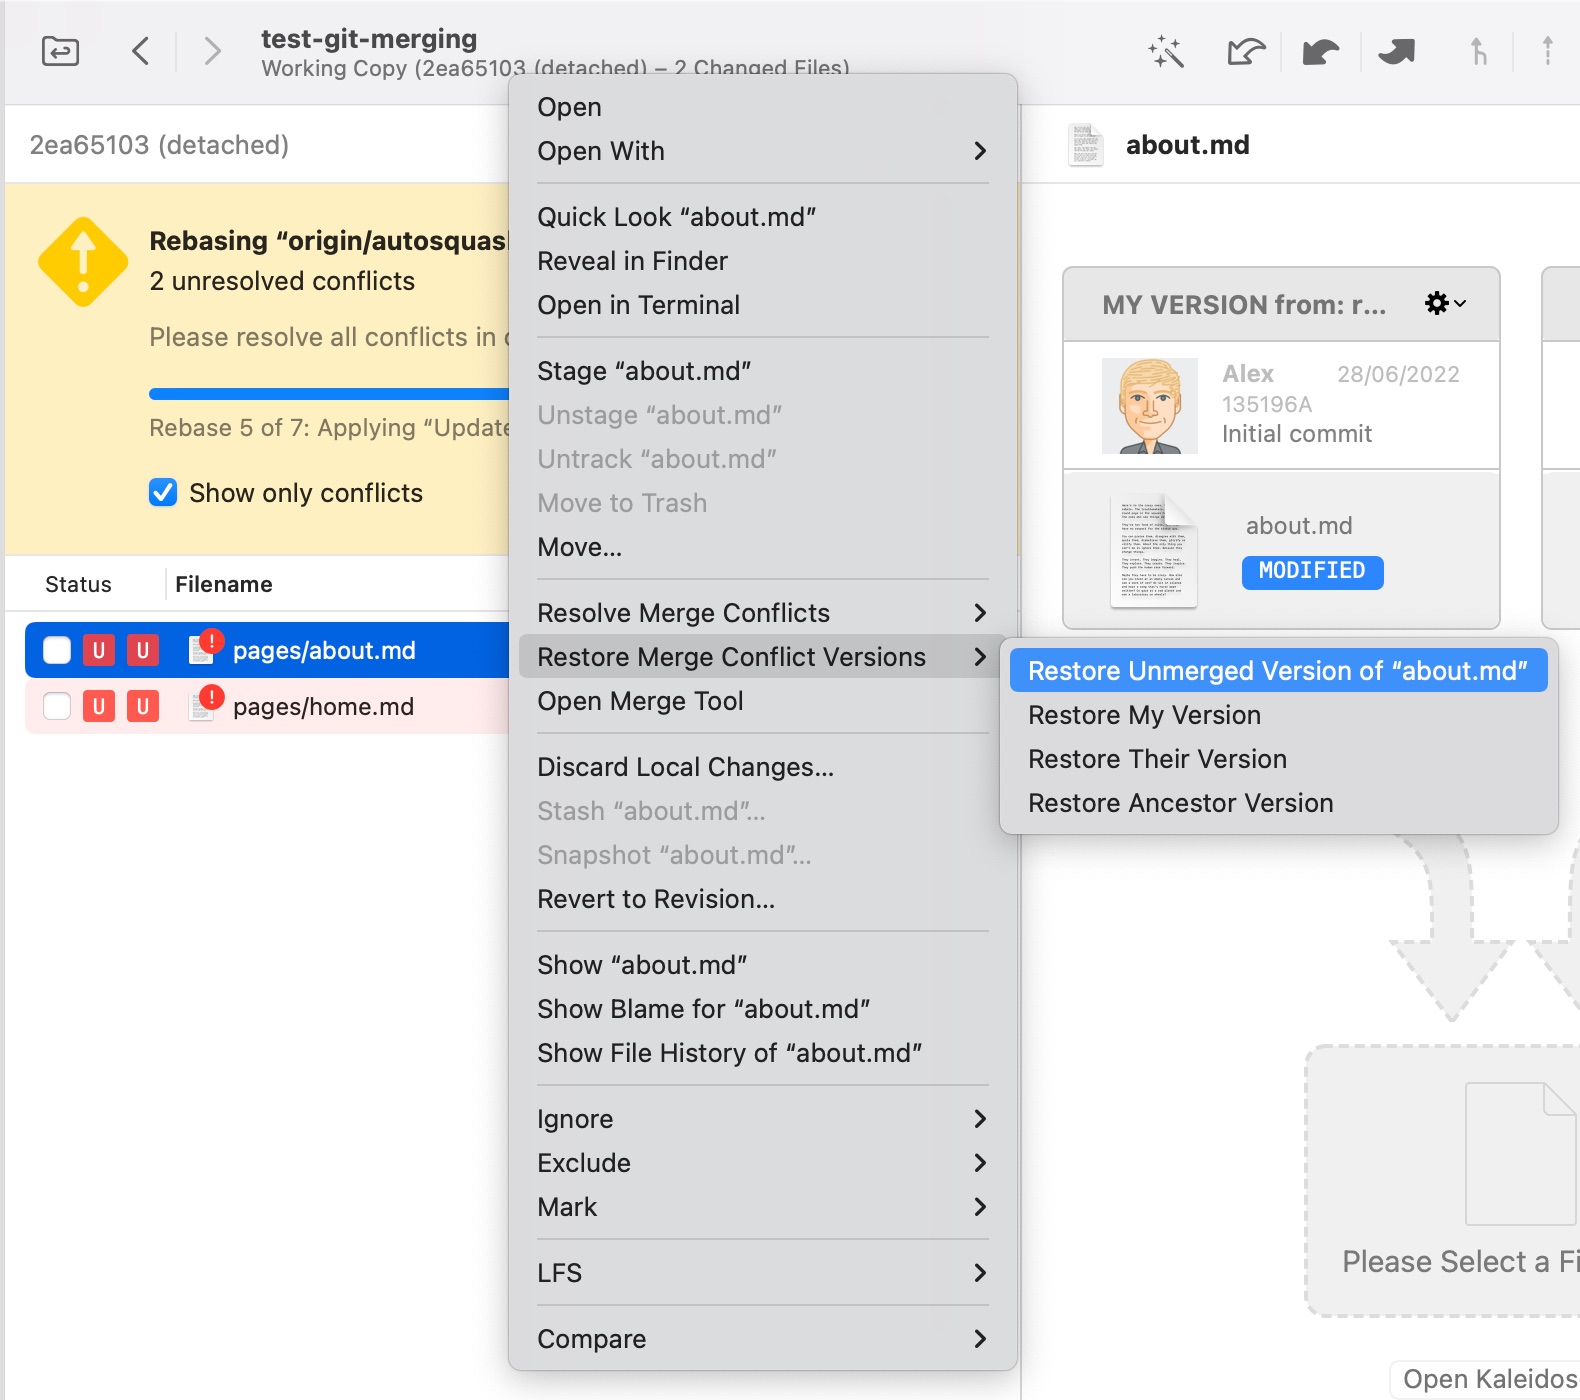Click the yellow conflict warning icon
The height and width of the screenshot is (1400, 1580).
(83, 262)
